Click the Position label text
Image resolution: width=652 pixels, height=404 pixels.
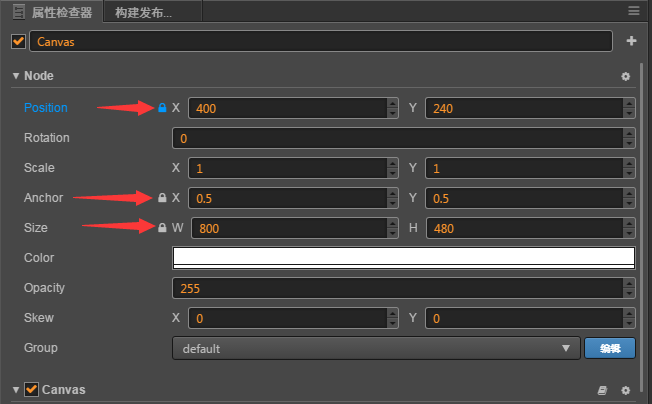pyautogui.click(x=46, y=107)
